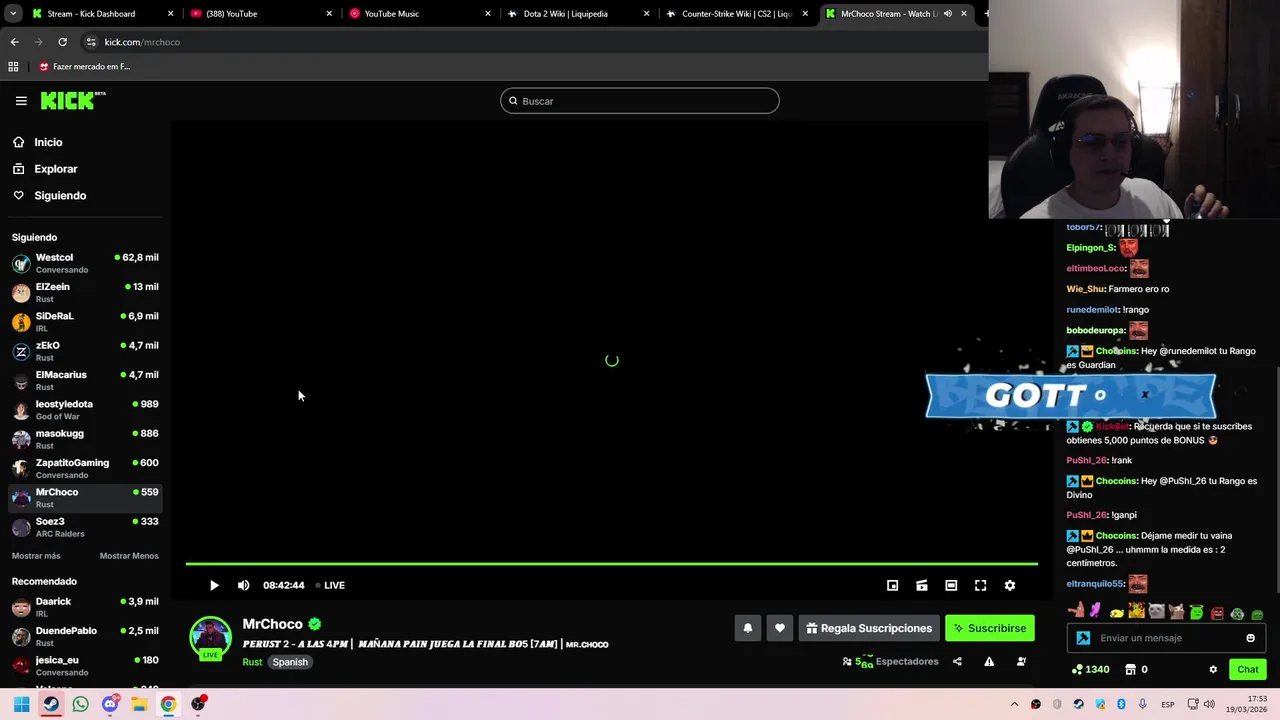
Task: Select leostyledota in the following list
Action: (85, 410)
